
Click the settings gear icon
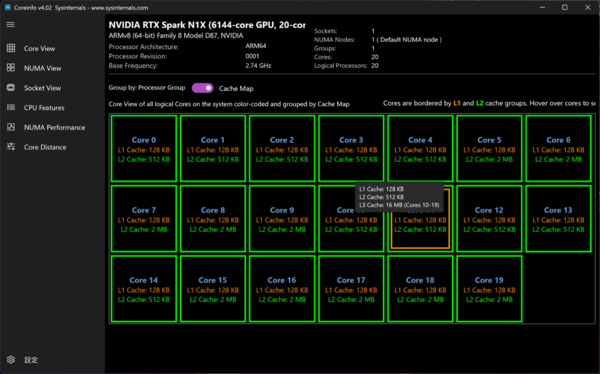pos(11,359)
